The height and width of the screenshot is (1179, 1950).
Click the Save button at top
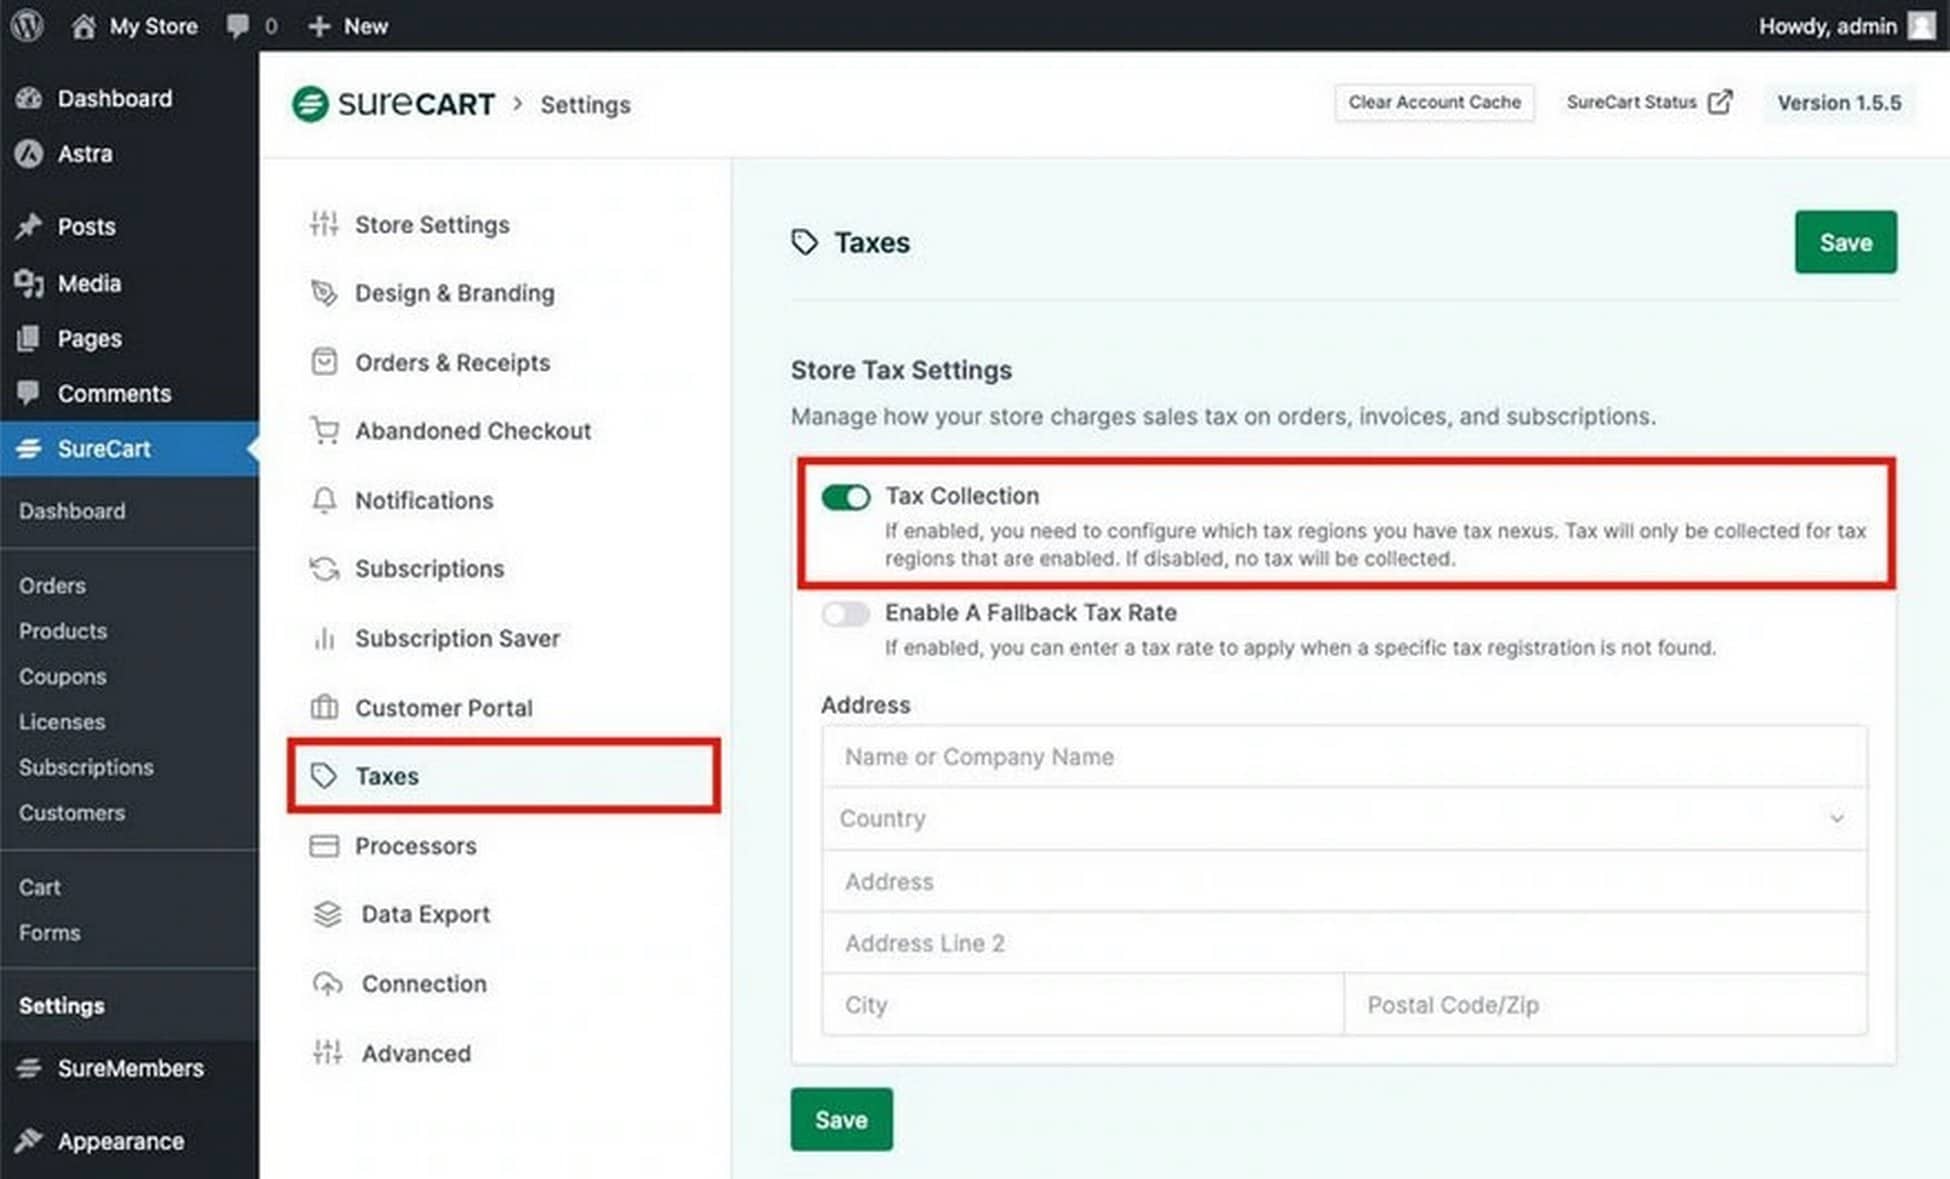[x=1844, y=241]
